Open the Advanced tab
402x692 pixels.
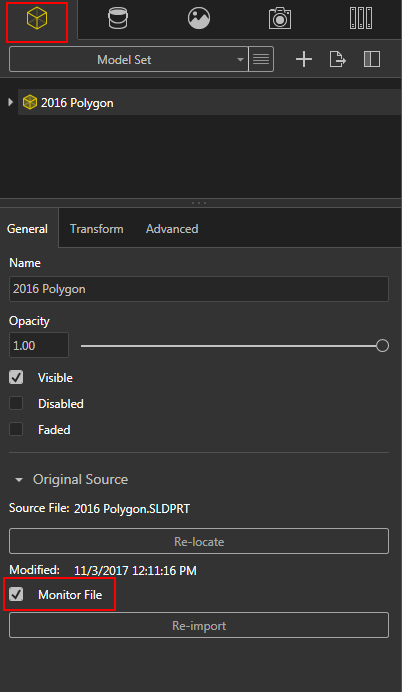tap(172, 229)
